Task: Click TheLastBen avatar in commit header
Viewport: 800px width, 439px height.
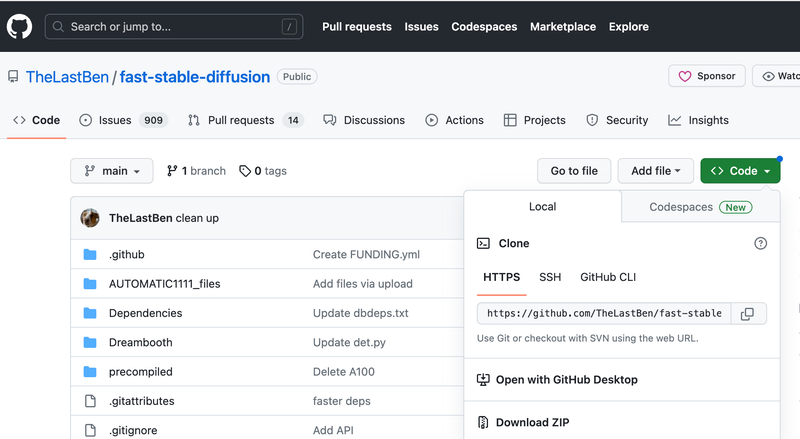Action: [x=90, y=218]
